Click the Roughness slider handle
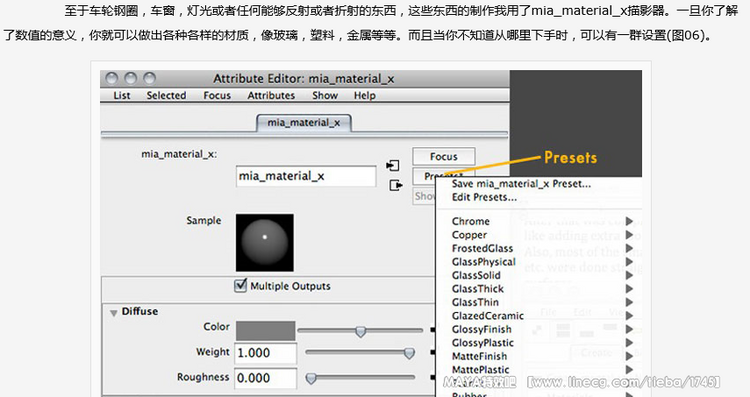Image resolution: width=750 pixels, height=397 pixels. click(x=311, y=378)
